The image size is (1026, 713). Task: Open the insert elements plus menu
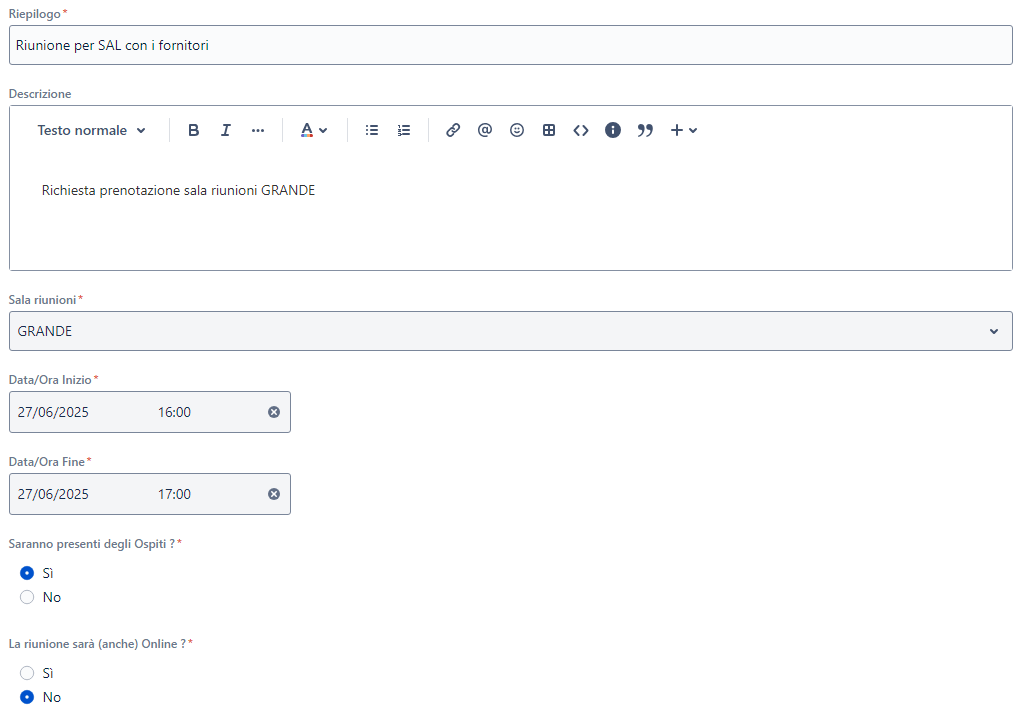point(684,130)
